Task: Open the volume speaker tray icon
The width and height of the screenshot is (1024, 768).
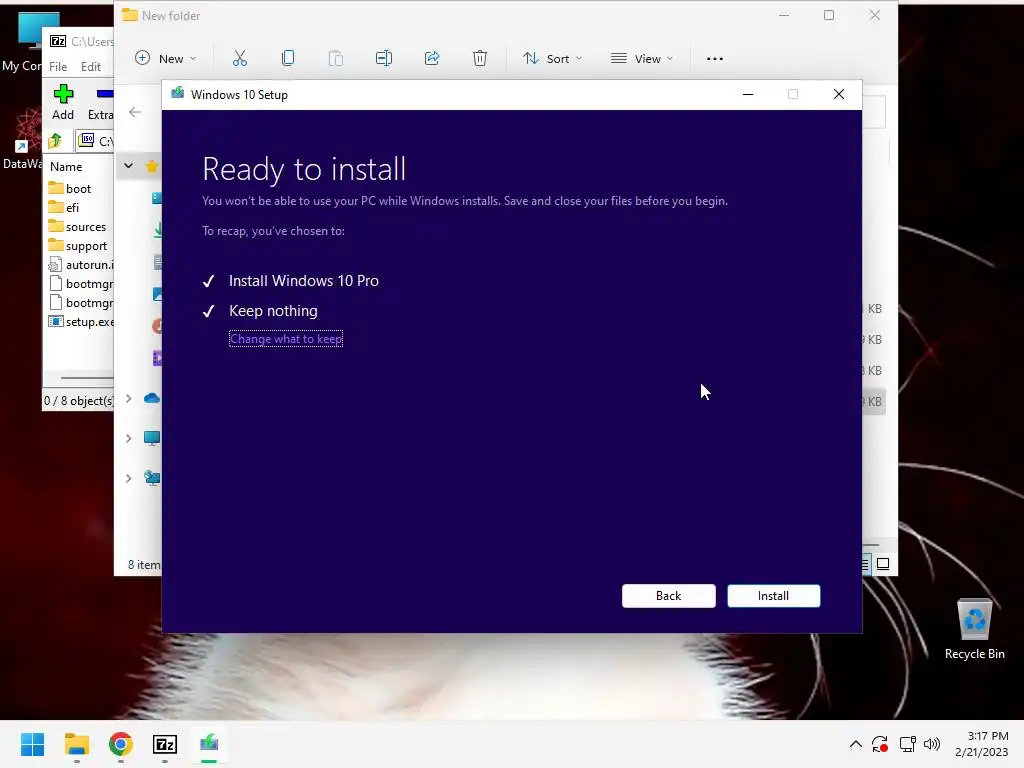Action: [932, 744]
